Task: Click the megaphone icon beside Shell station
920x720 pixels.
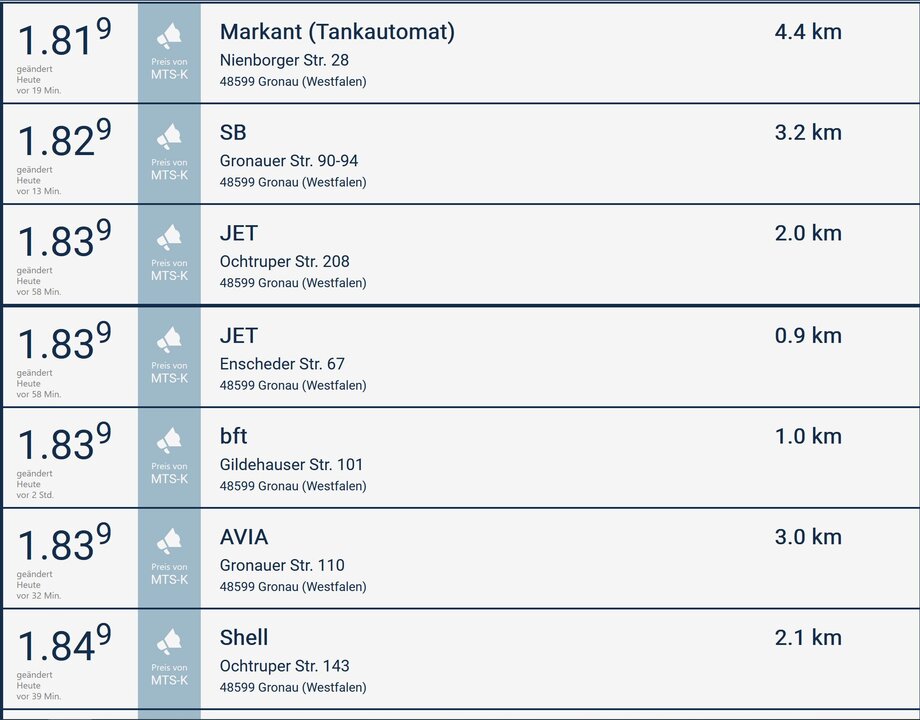Action: [x=169, y=642]
